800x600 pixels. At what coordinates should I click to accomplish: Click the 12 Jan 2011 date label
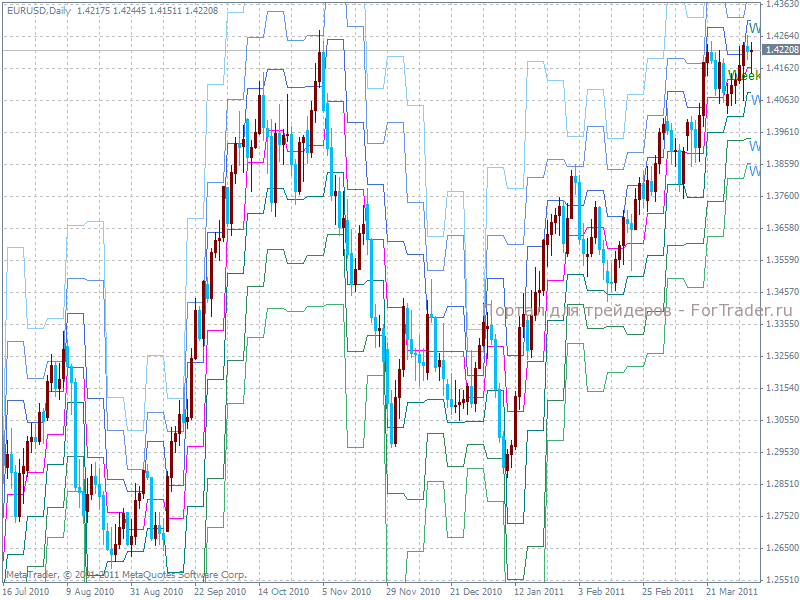(539, 591)
